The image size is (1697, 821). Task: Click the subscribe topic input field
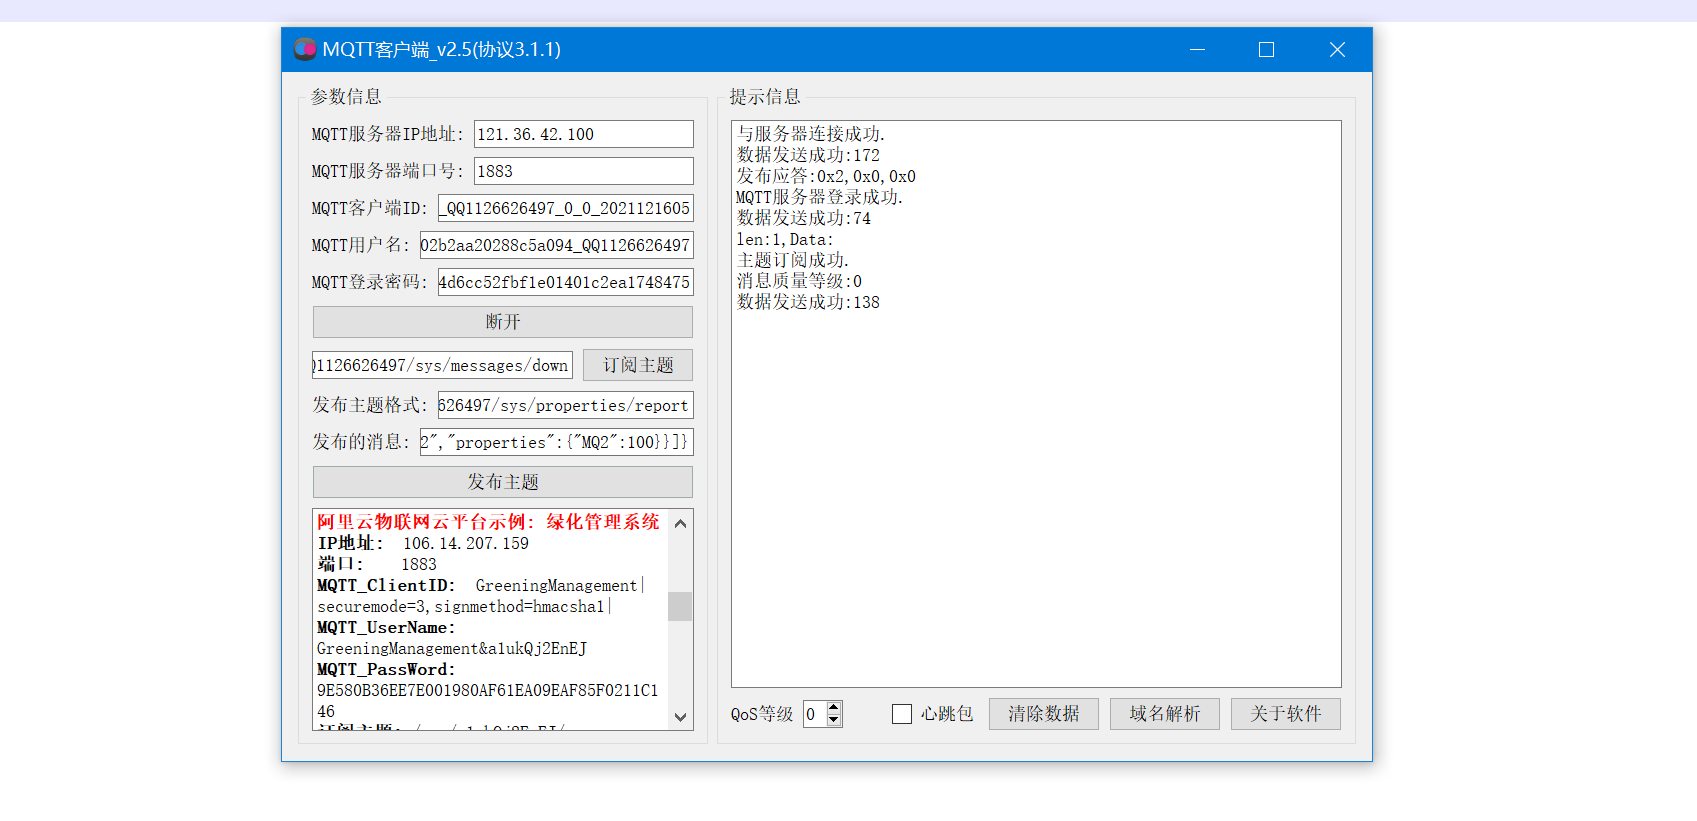pos(442,365)
